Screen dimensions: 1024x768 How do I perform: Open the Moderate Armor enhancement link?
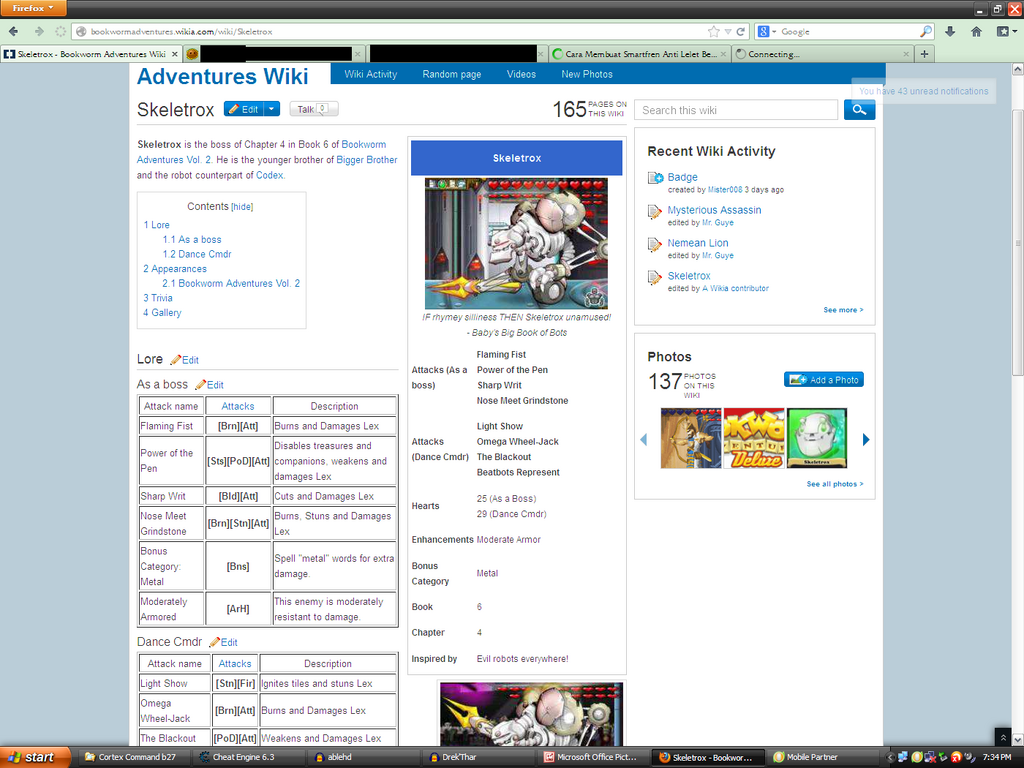click(x=508, y=539)
